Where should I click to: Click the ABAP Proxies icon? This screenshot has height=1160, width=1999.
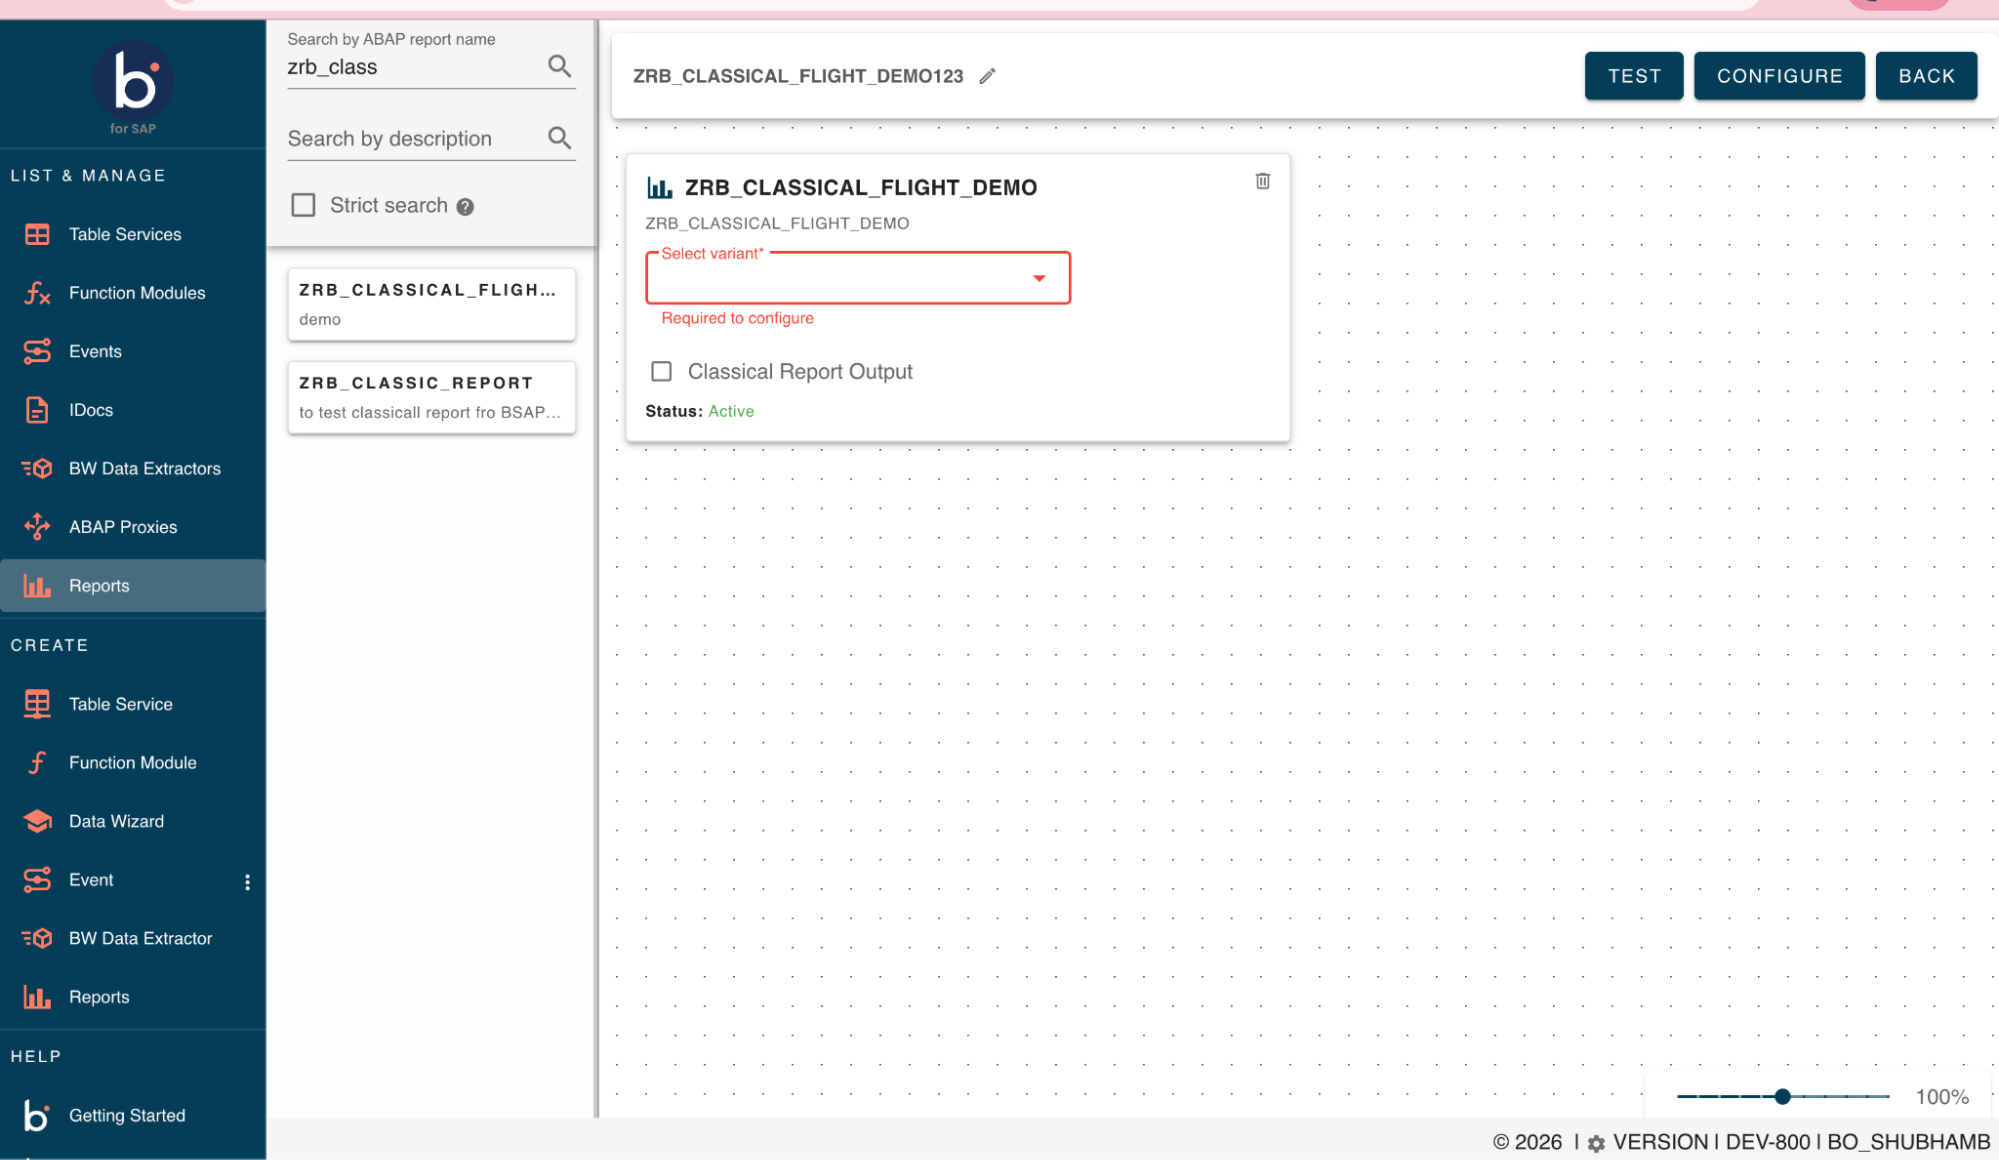click(37, 527)
